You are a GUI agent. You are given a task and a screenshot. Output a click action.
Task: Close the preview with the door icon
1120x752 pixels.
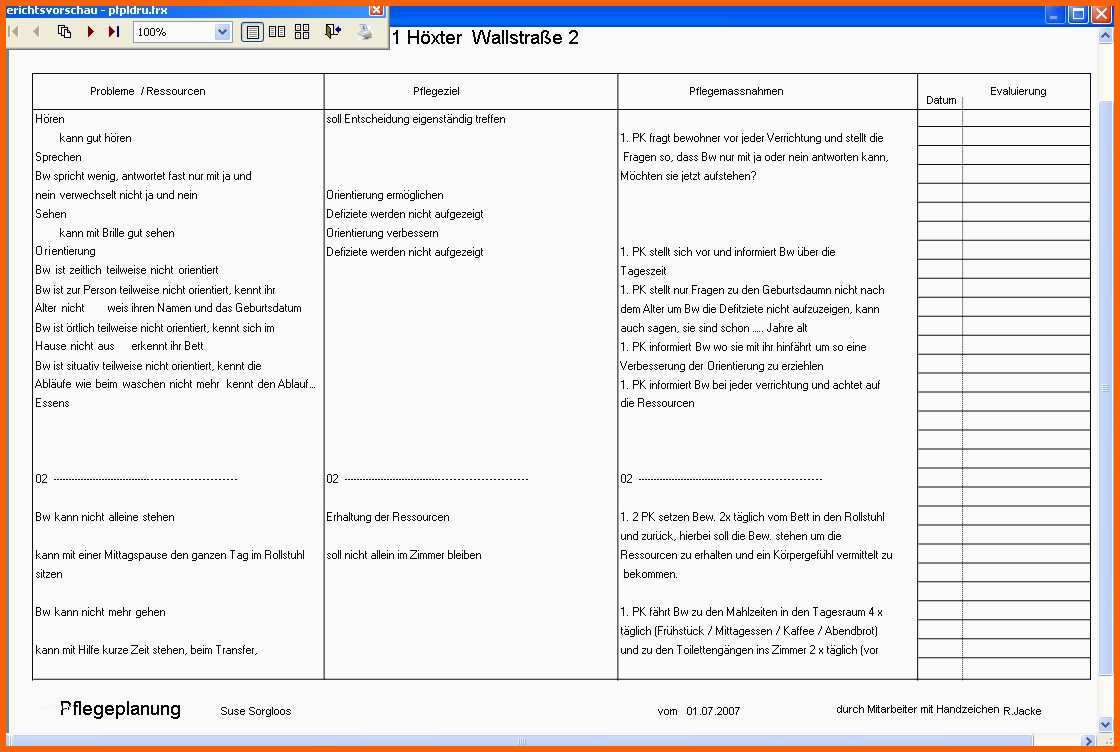point(333,31)
